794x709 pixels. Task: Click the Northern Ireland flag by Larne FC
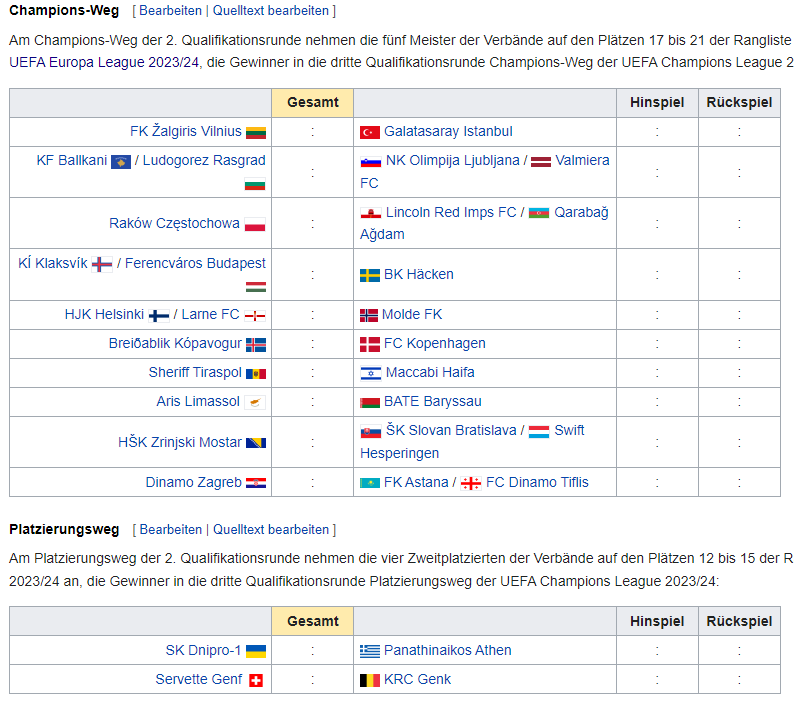(x=255, y=316)
